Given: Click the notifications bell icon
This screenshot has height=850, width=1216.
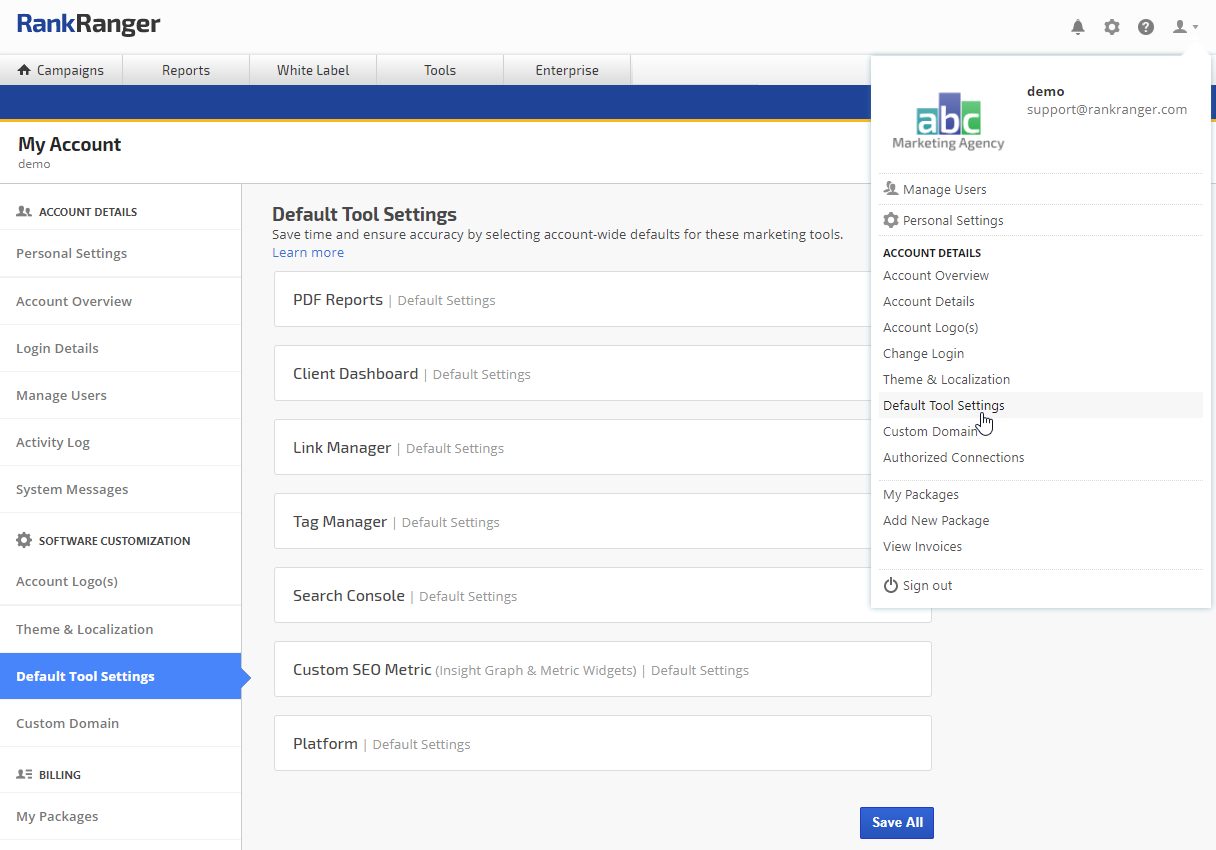Looking at the screenshot, I should (1078, 27).
